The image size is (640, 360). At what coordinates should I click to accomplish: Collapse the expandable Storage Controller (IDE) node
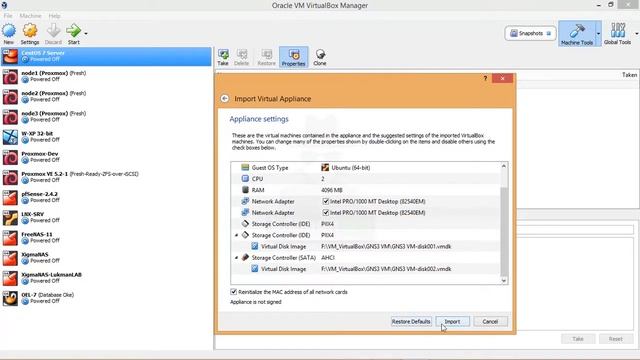click(236, 235)
